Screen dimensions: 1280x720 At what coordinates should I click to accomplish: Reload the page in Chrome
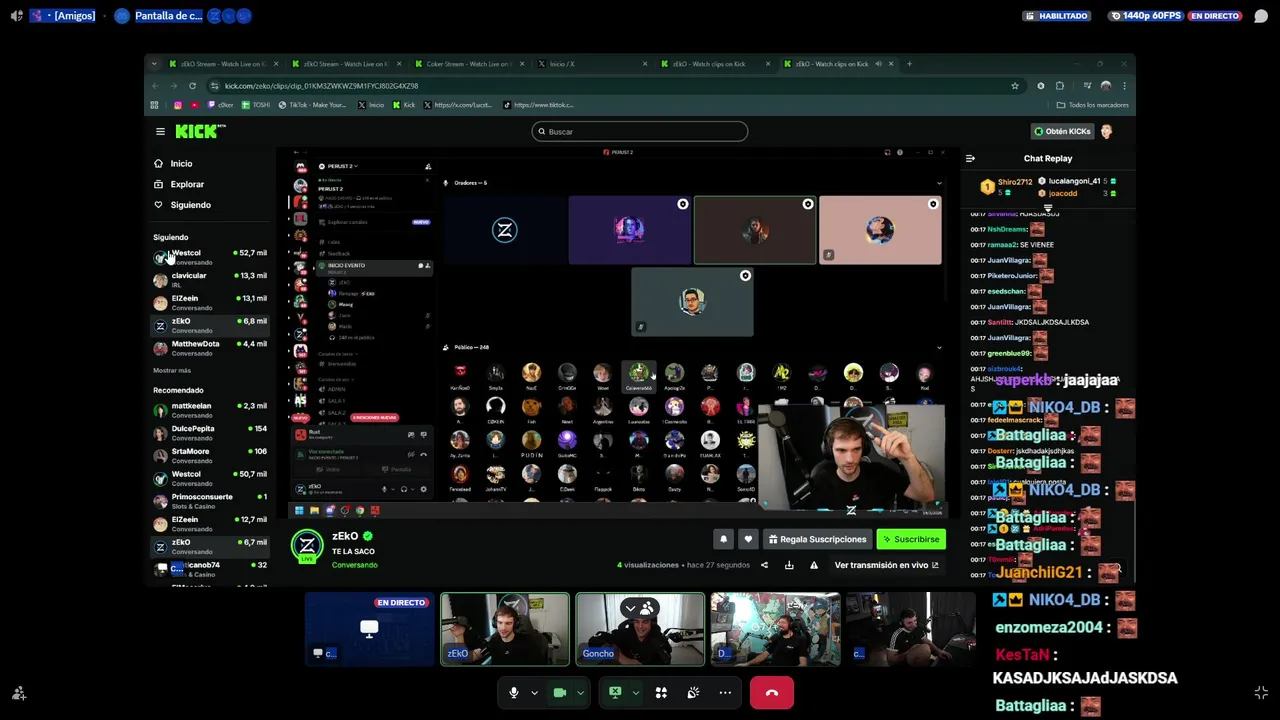click(x=192, y=86)
